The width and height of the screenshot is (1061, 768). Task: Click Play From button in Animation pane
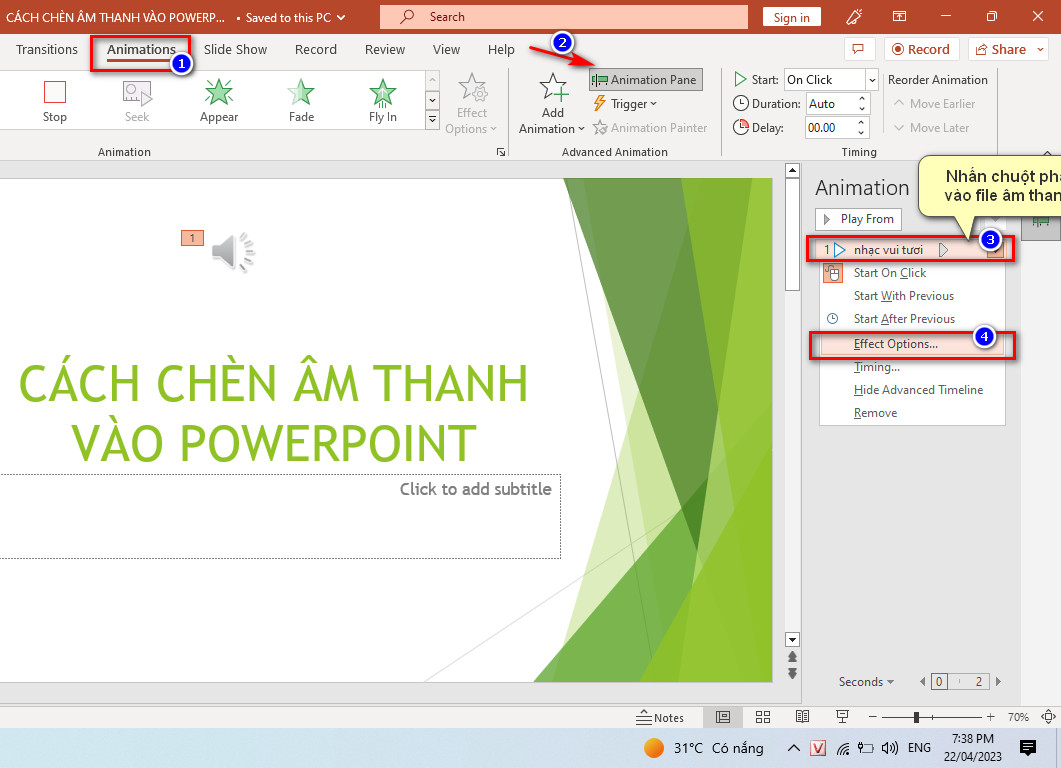tap(859, 219)
